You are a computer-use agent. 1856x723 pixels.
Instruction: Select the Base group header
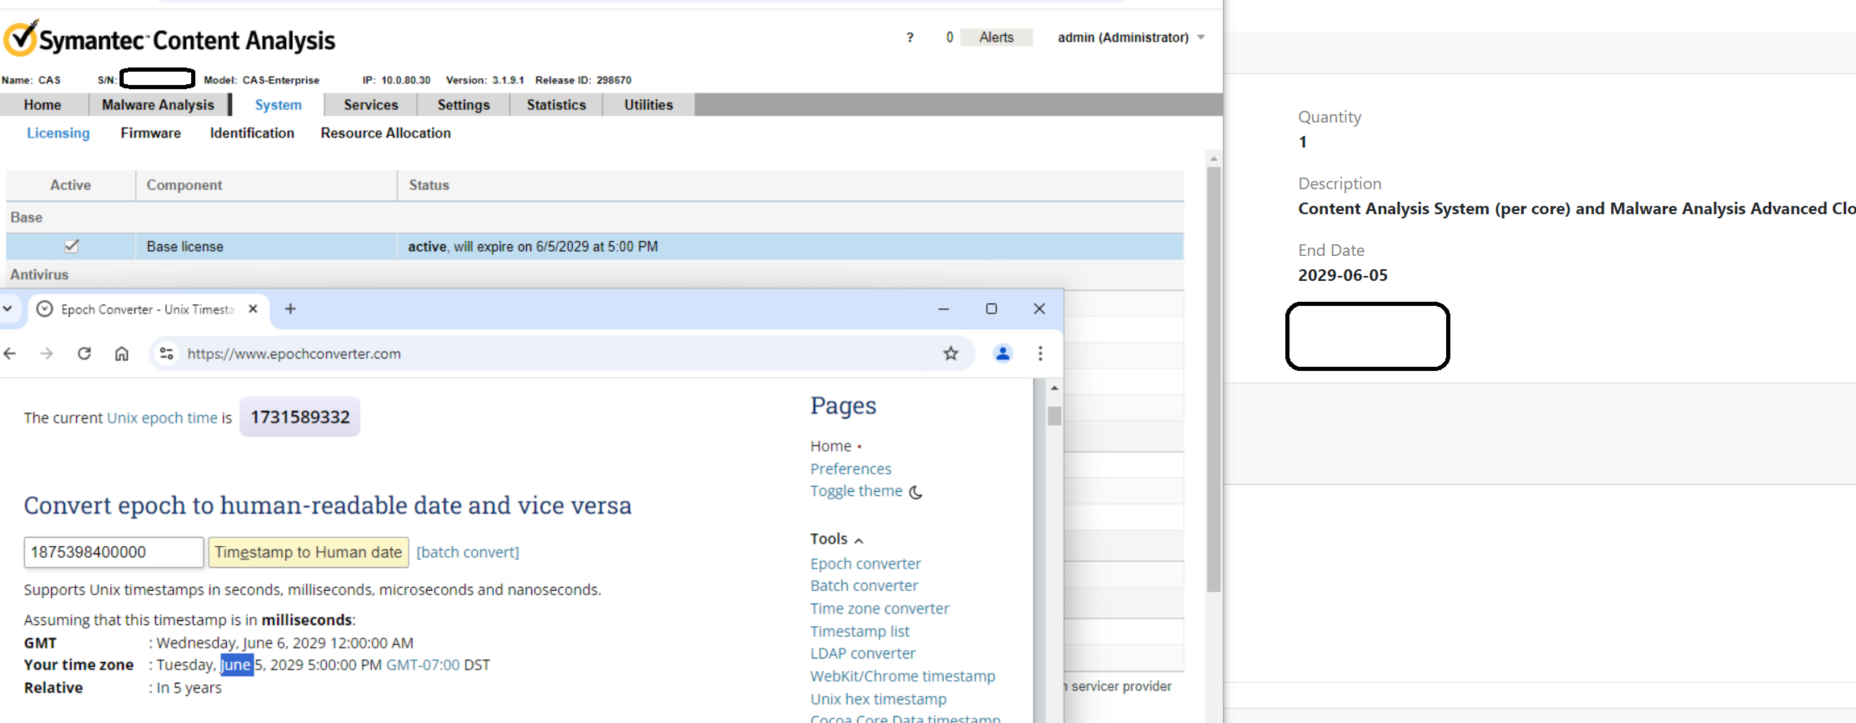[x=26, y=218]
